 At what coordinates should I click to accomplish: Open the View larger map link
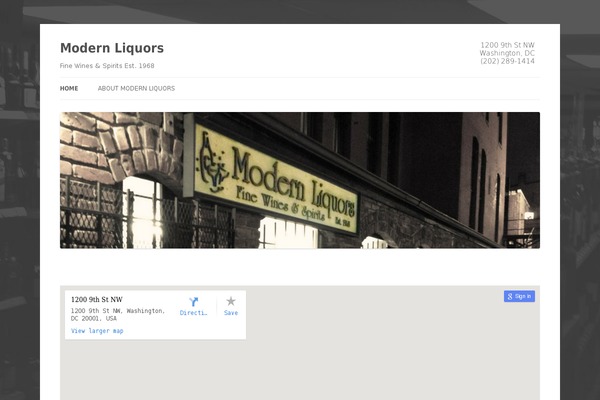click(x=97, y=331)
